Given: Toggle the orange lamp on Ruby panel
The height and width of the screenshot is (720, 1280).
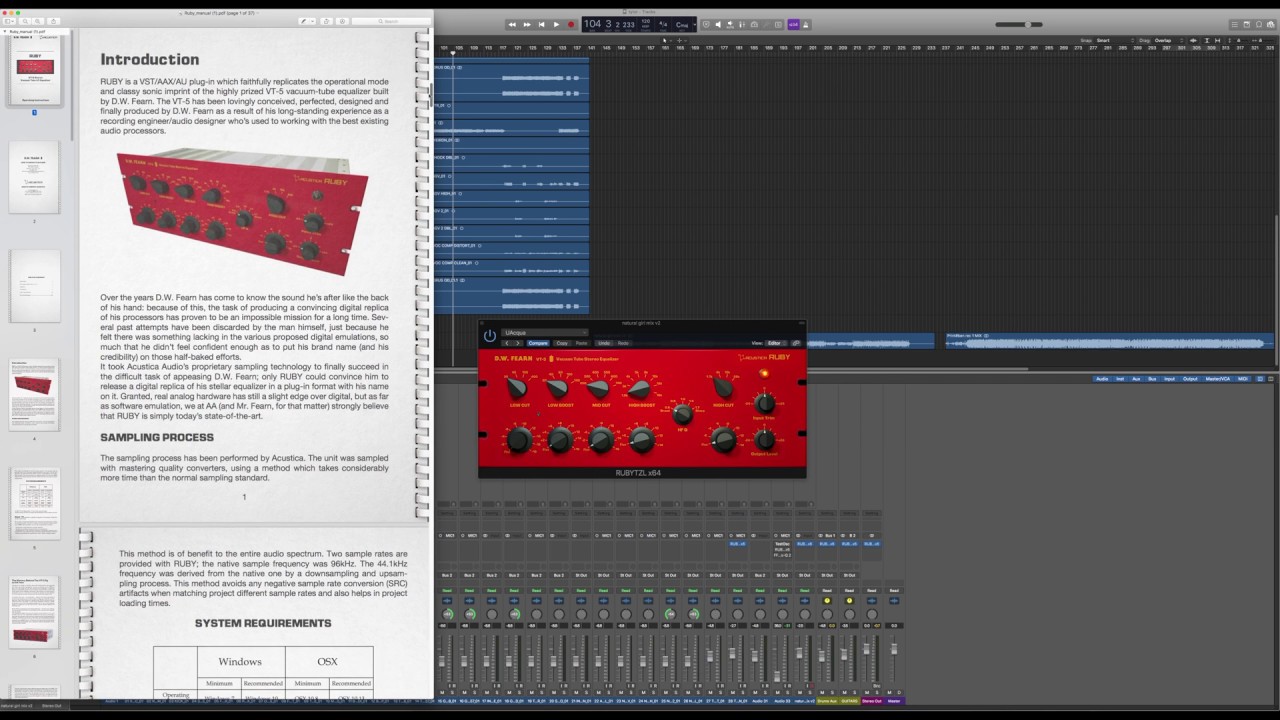Looking at the screenshot, I should click(x=764, y=373).
